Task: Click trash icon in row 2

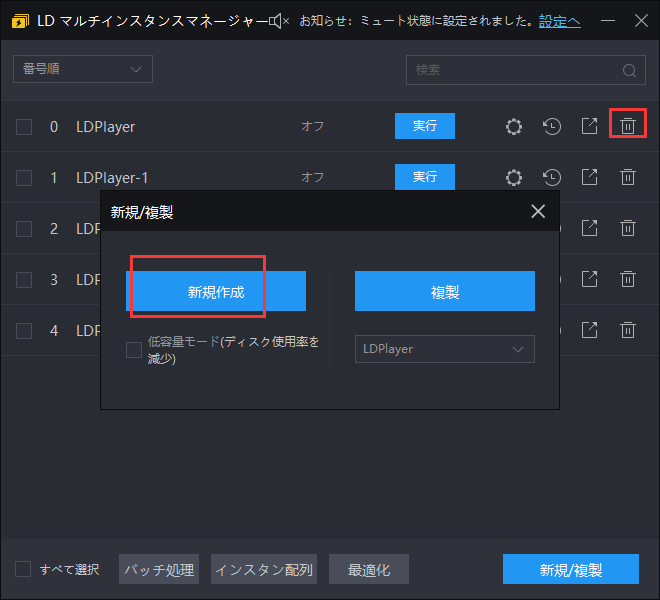Action: click(x=628, y=228)
